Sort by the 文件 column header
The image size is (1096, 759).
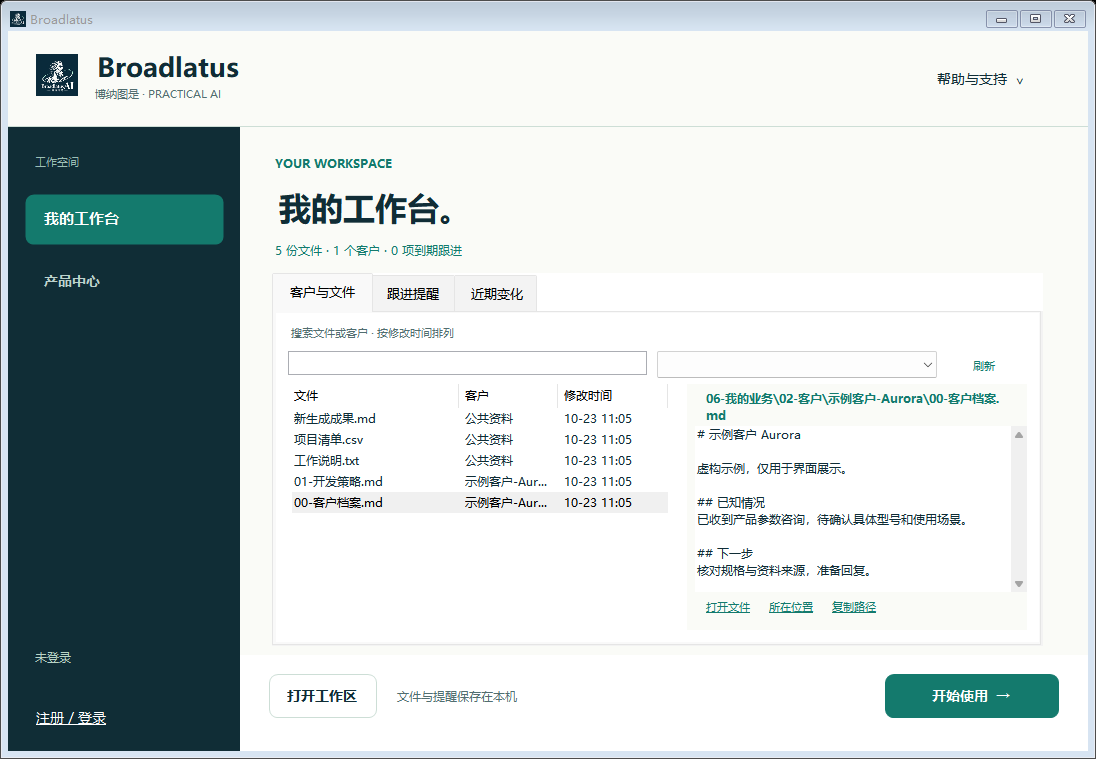375,396
